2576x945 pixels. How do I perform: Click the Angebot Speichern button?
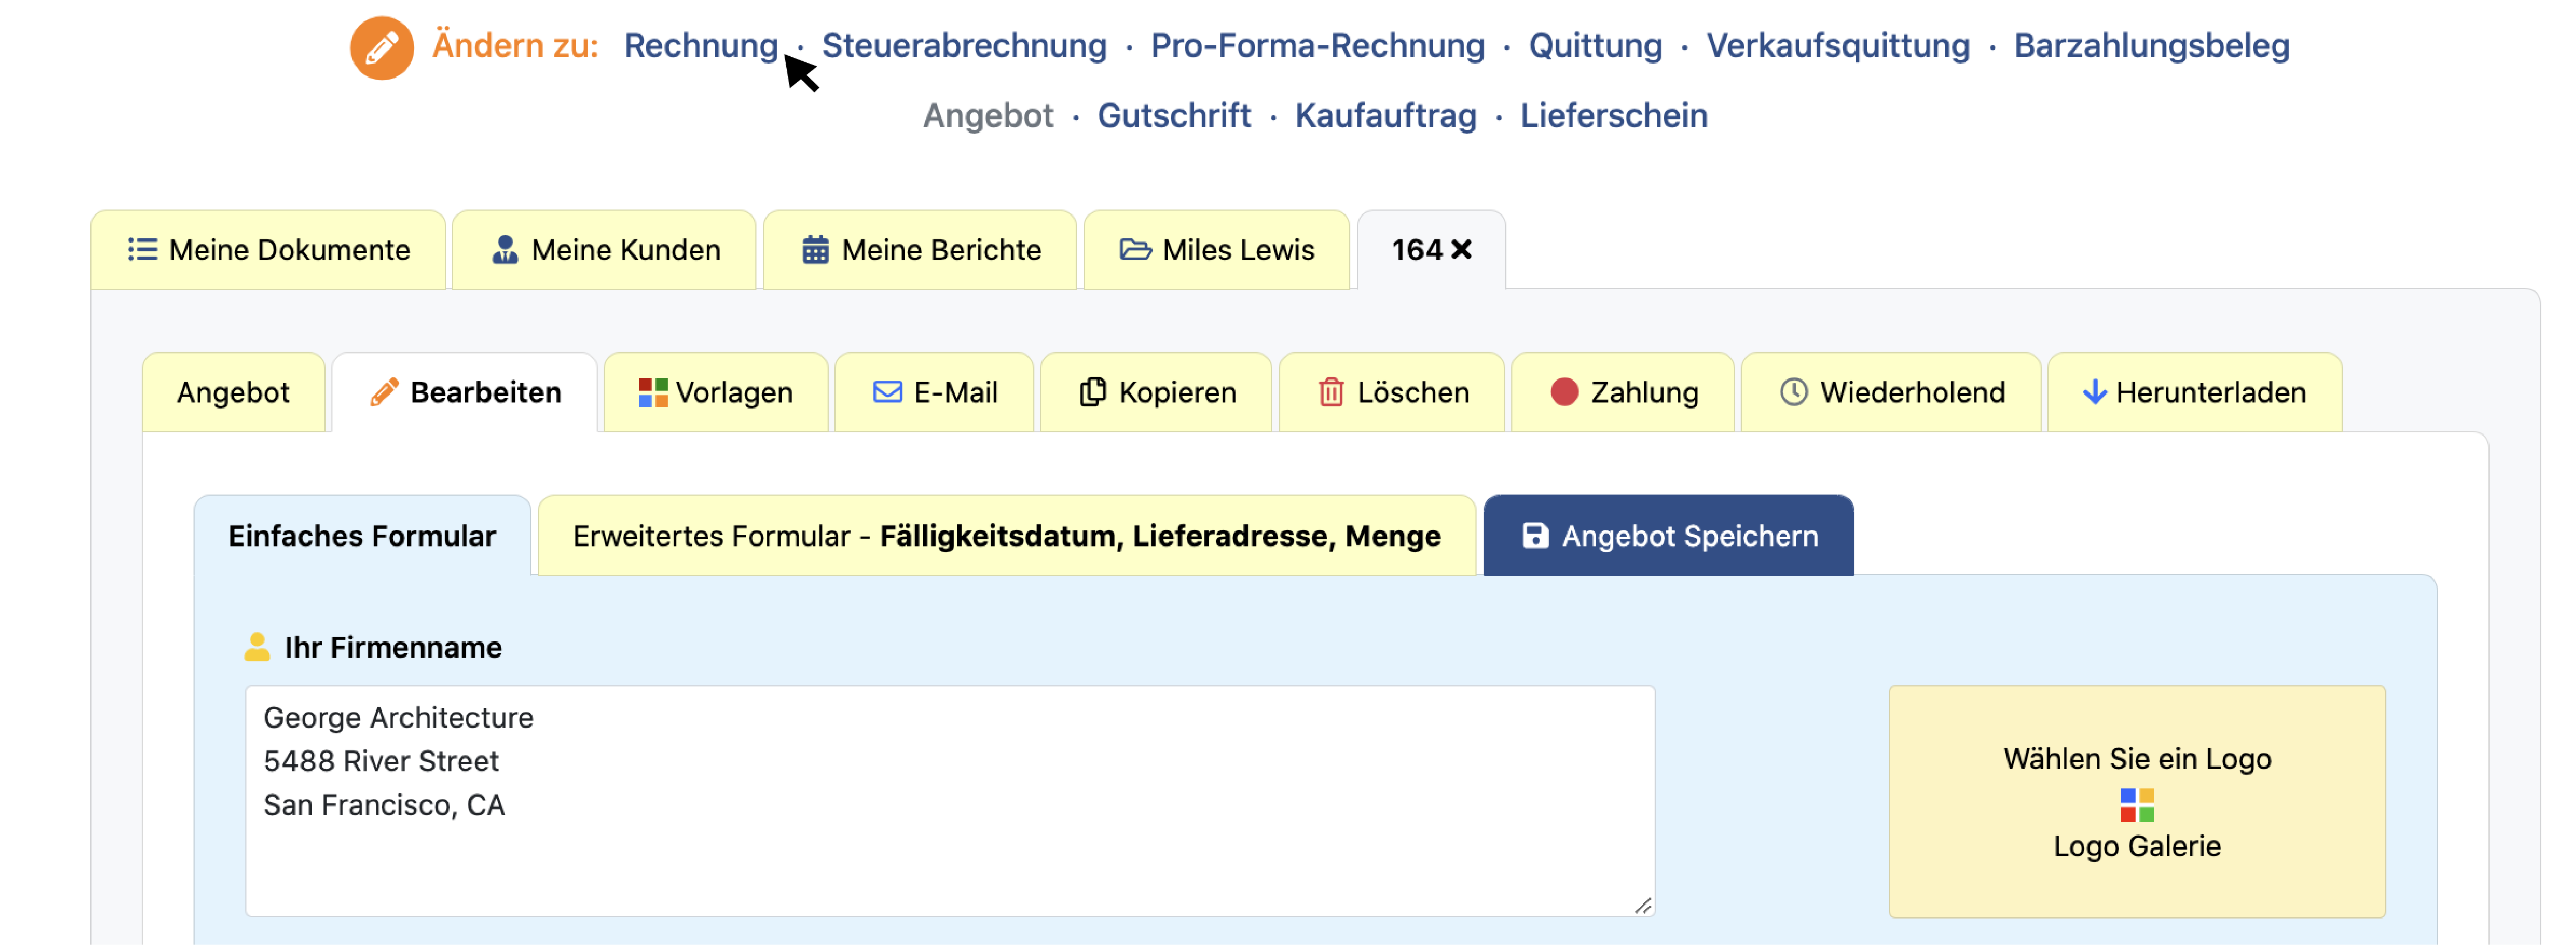click(x=1668, y=536)
